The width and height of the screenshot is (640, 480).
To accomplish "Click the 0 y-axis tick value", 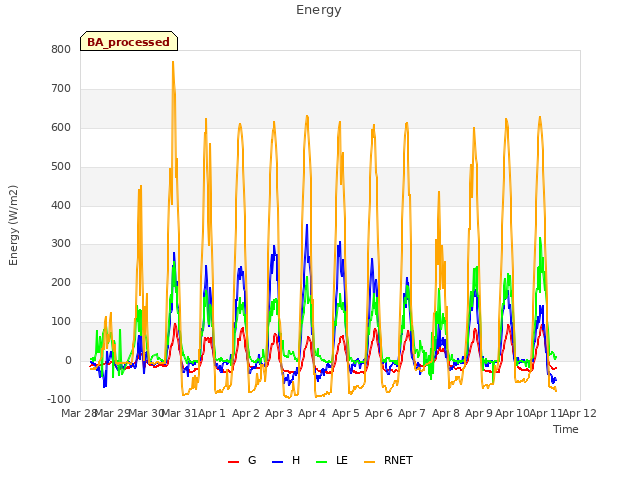I will (x=68, y=361).
